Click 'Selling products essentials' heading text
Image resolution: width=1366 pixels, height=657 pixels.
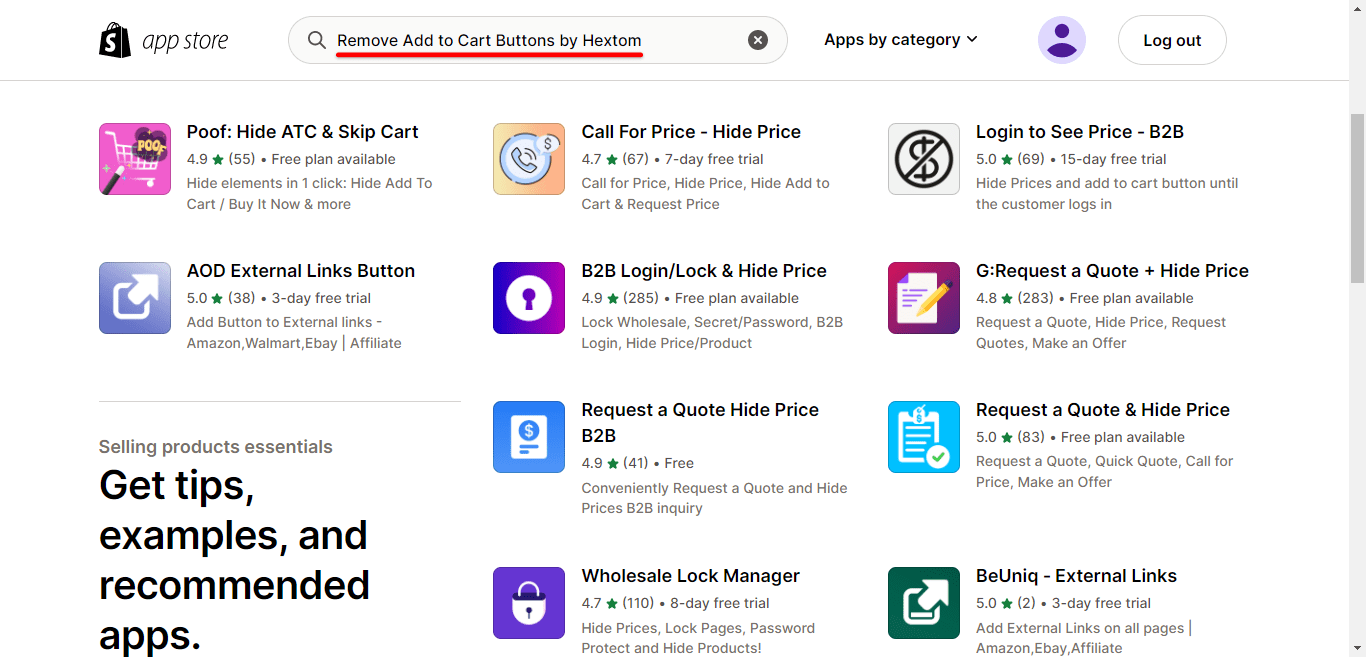pos(216,447)
